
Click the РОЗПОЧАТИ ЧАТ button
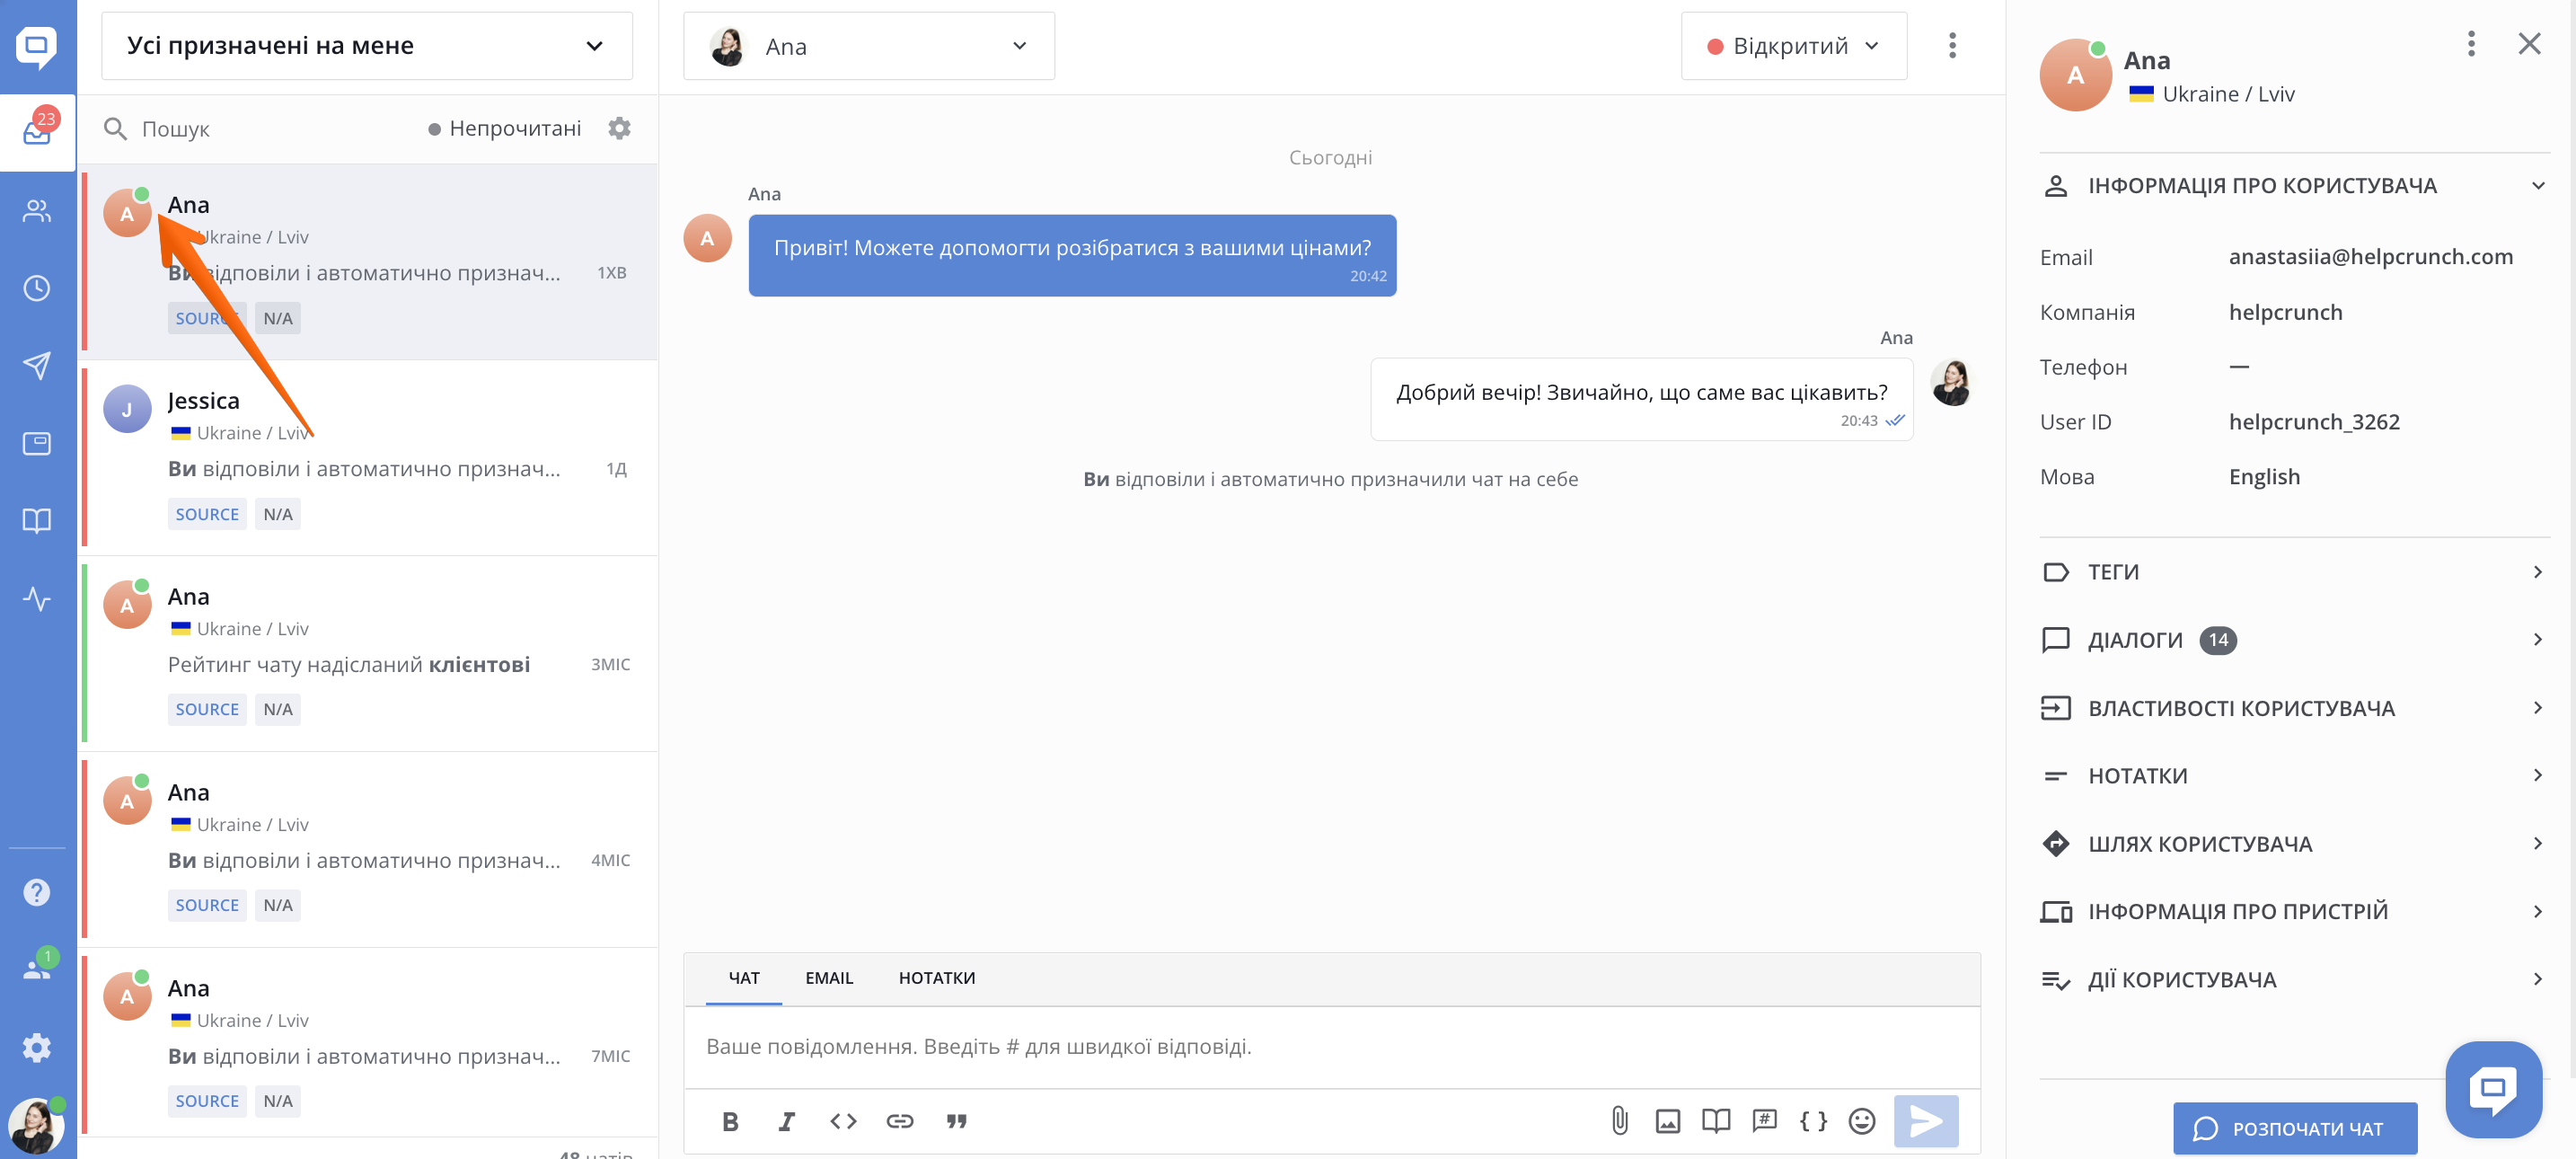pyautogui.click(x=2294, y=1128)
